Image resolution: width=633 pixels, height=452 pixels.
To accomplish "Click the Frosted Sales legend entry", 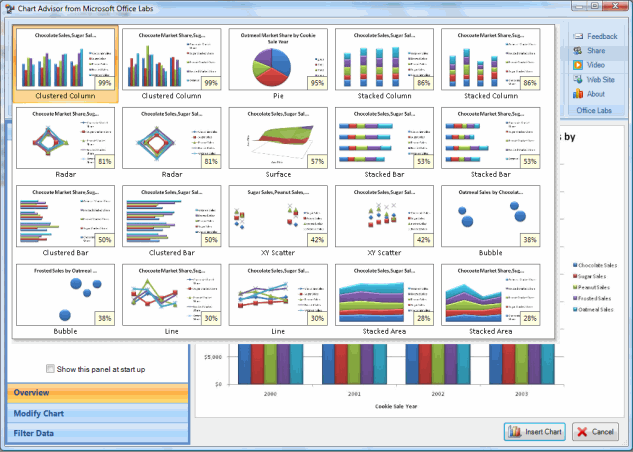I will pos(592,298).
